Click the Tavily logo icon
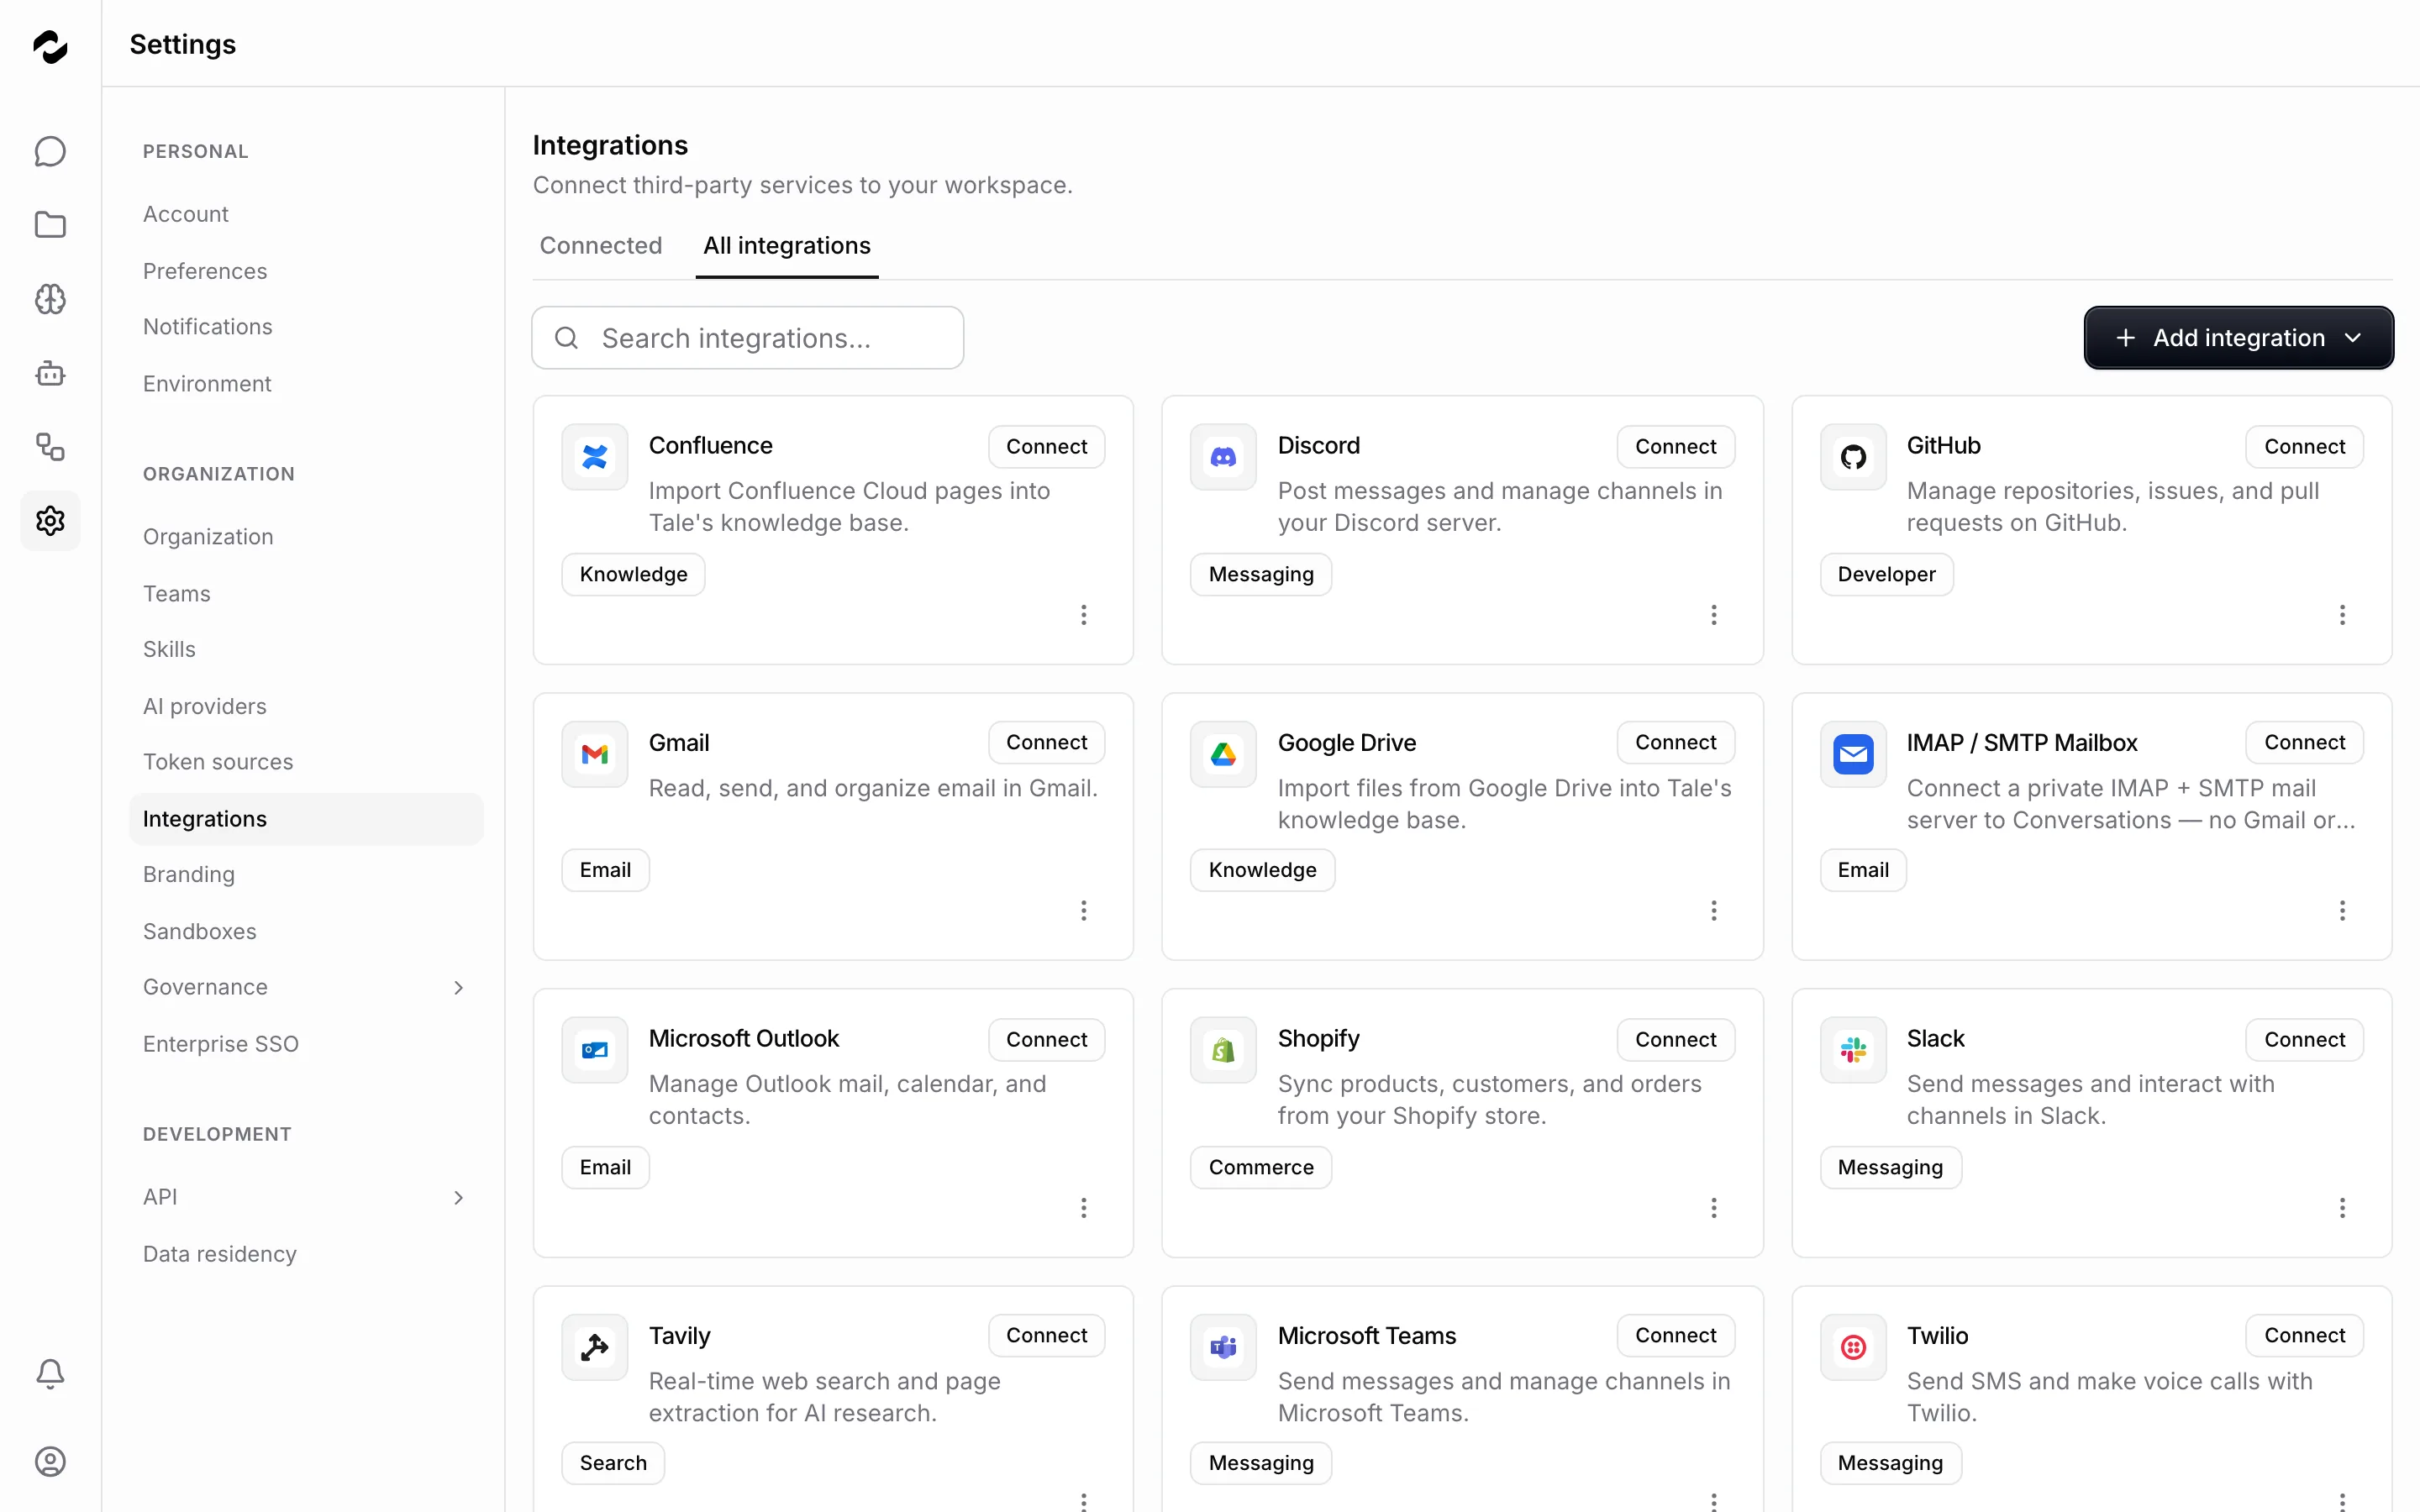Image resolution: width=2420 pixels, height=1512 pixels. pyautogui.click(x=595, y=1347)
